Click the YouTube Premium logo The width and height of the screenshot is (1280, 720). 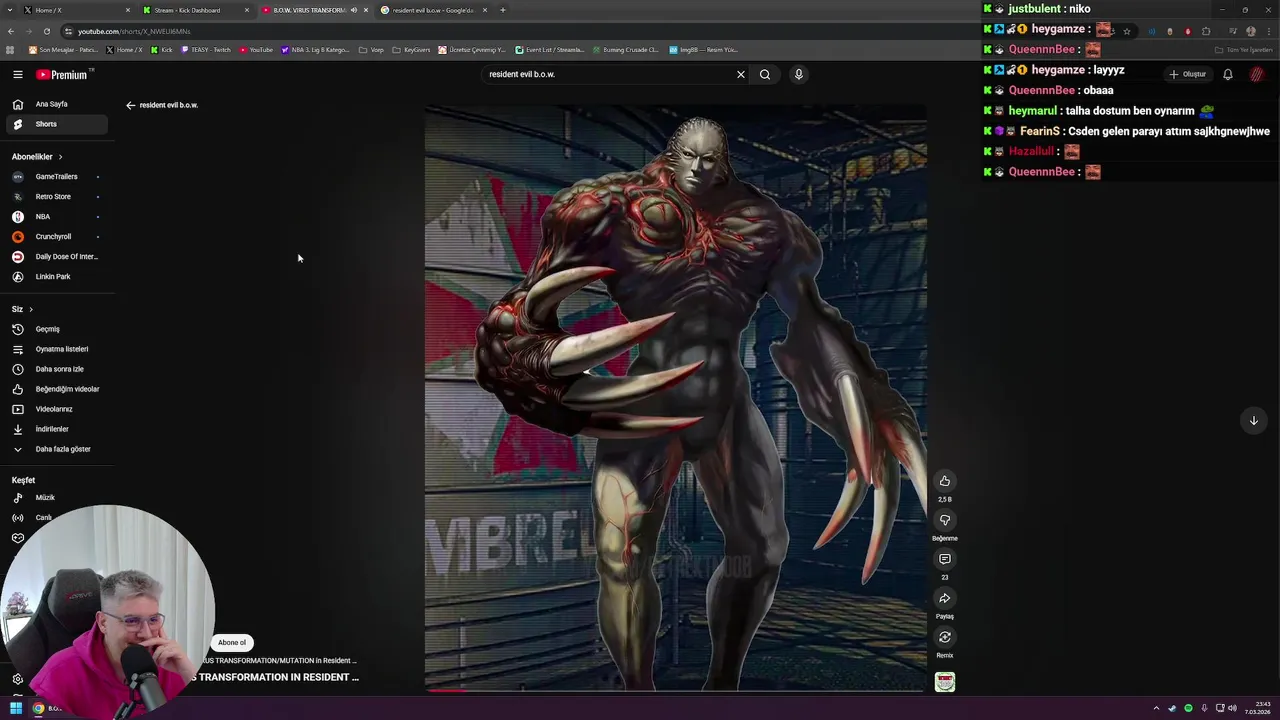pos(62,74)
